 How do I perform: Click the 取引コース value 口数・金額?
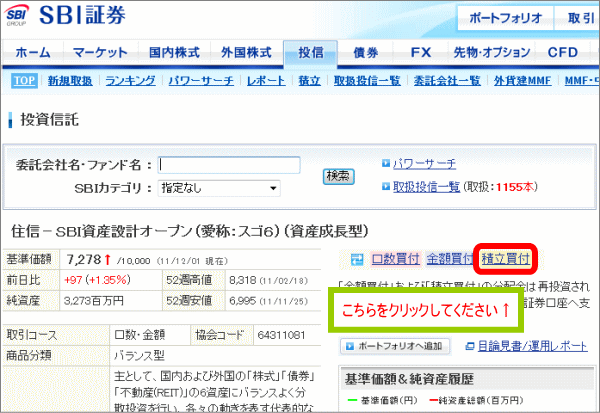[139, 335]
